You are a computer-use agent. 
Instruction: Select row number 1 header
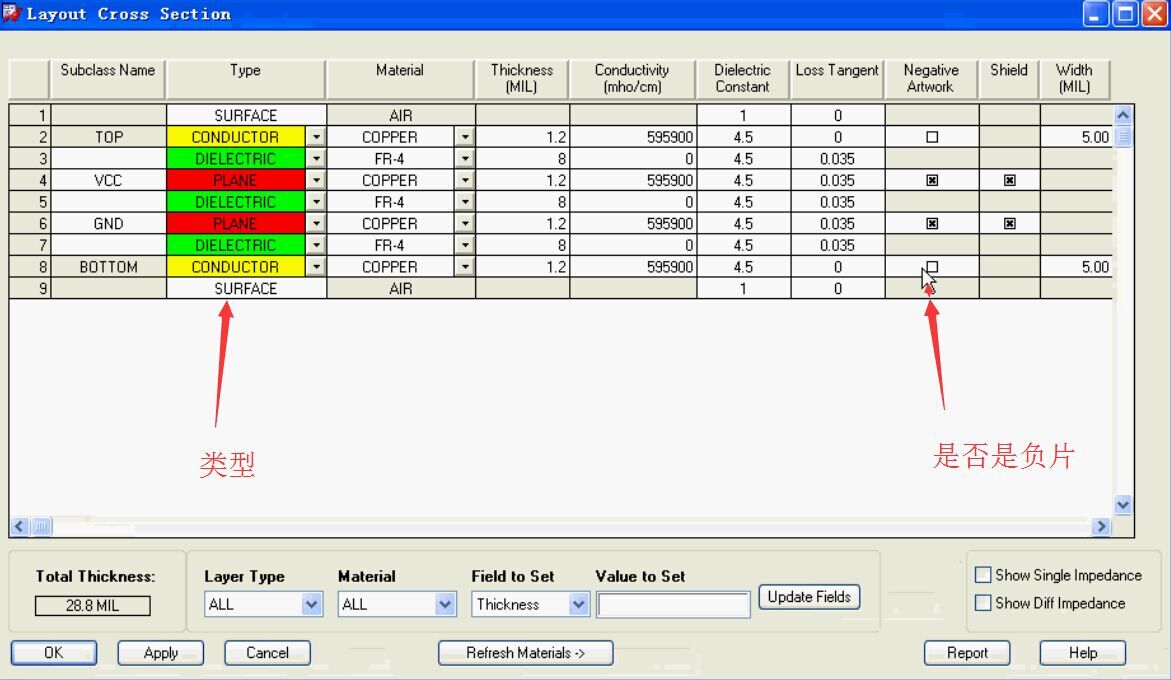click(30, 116)
